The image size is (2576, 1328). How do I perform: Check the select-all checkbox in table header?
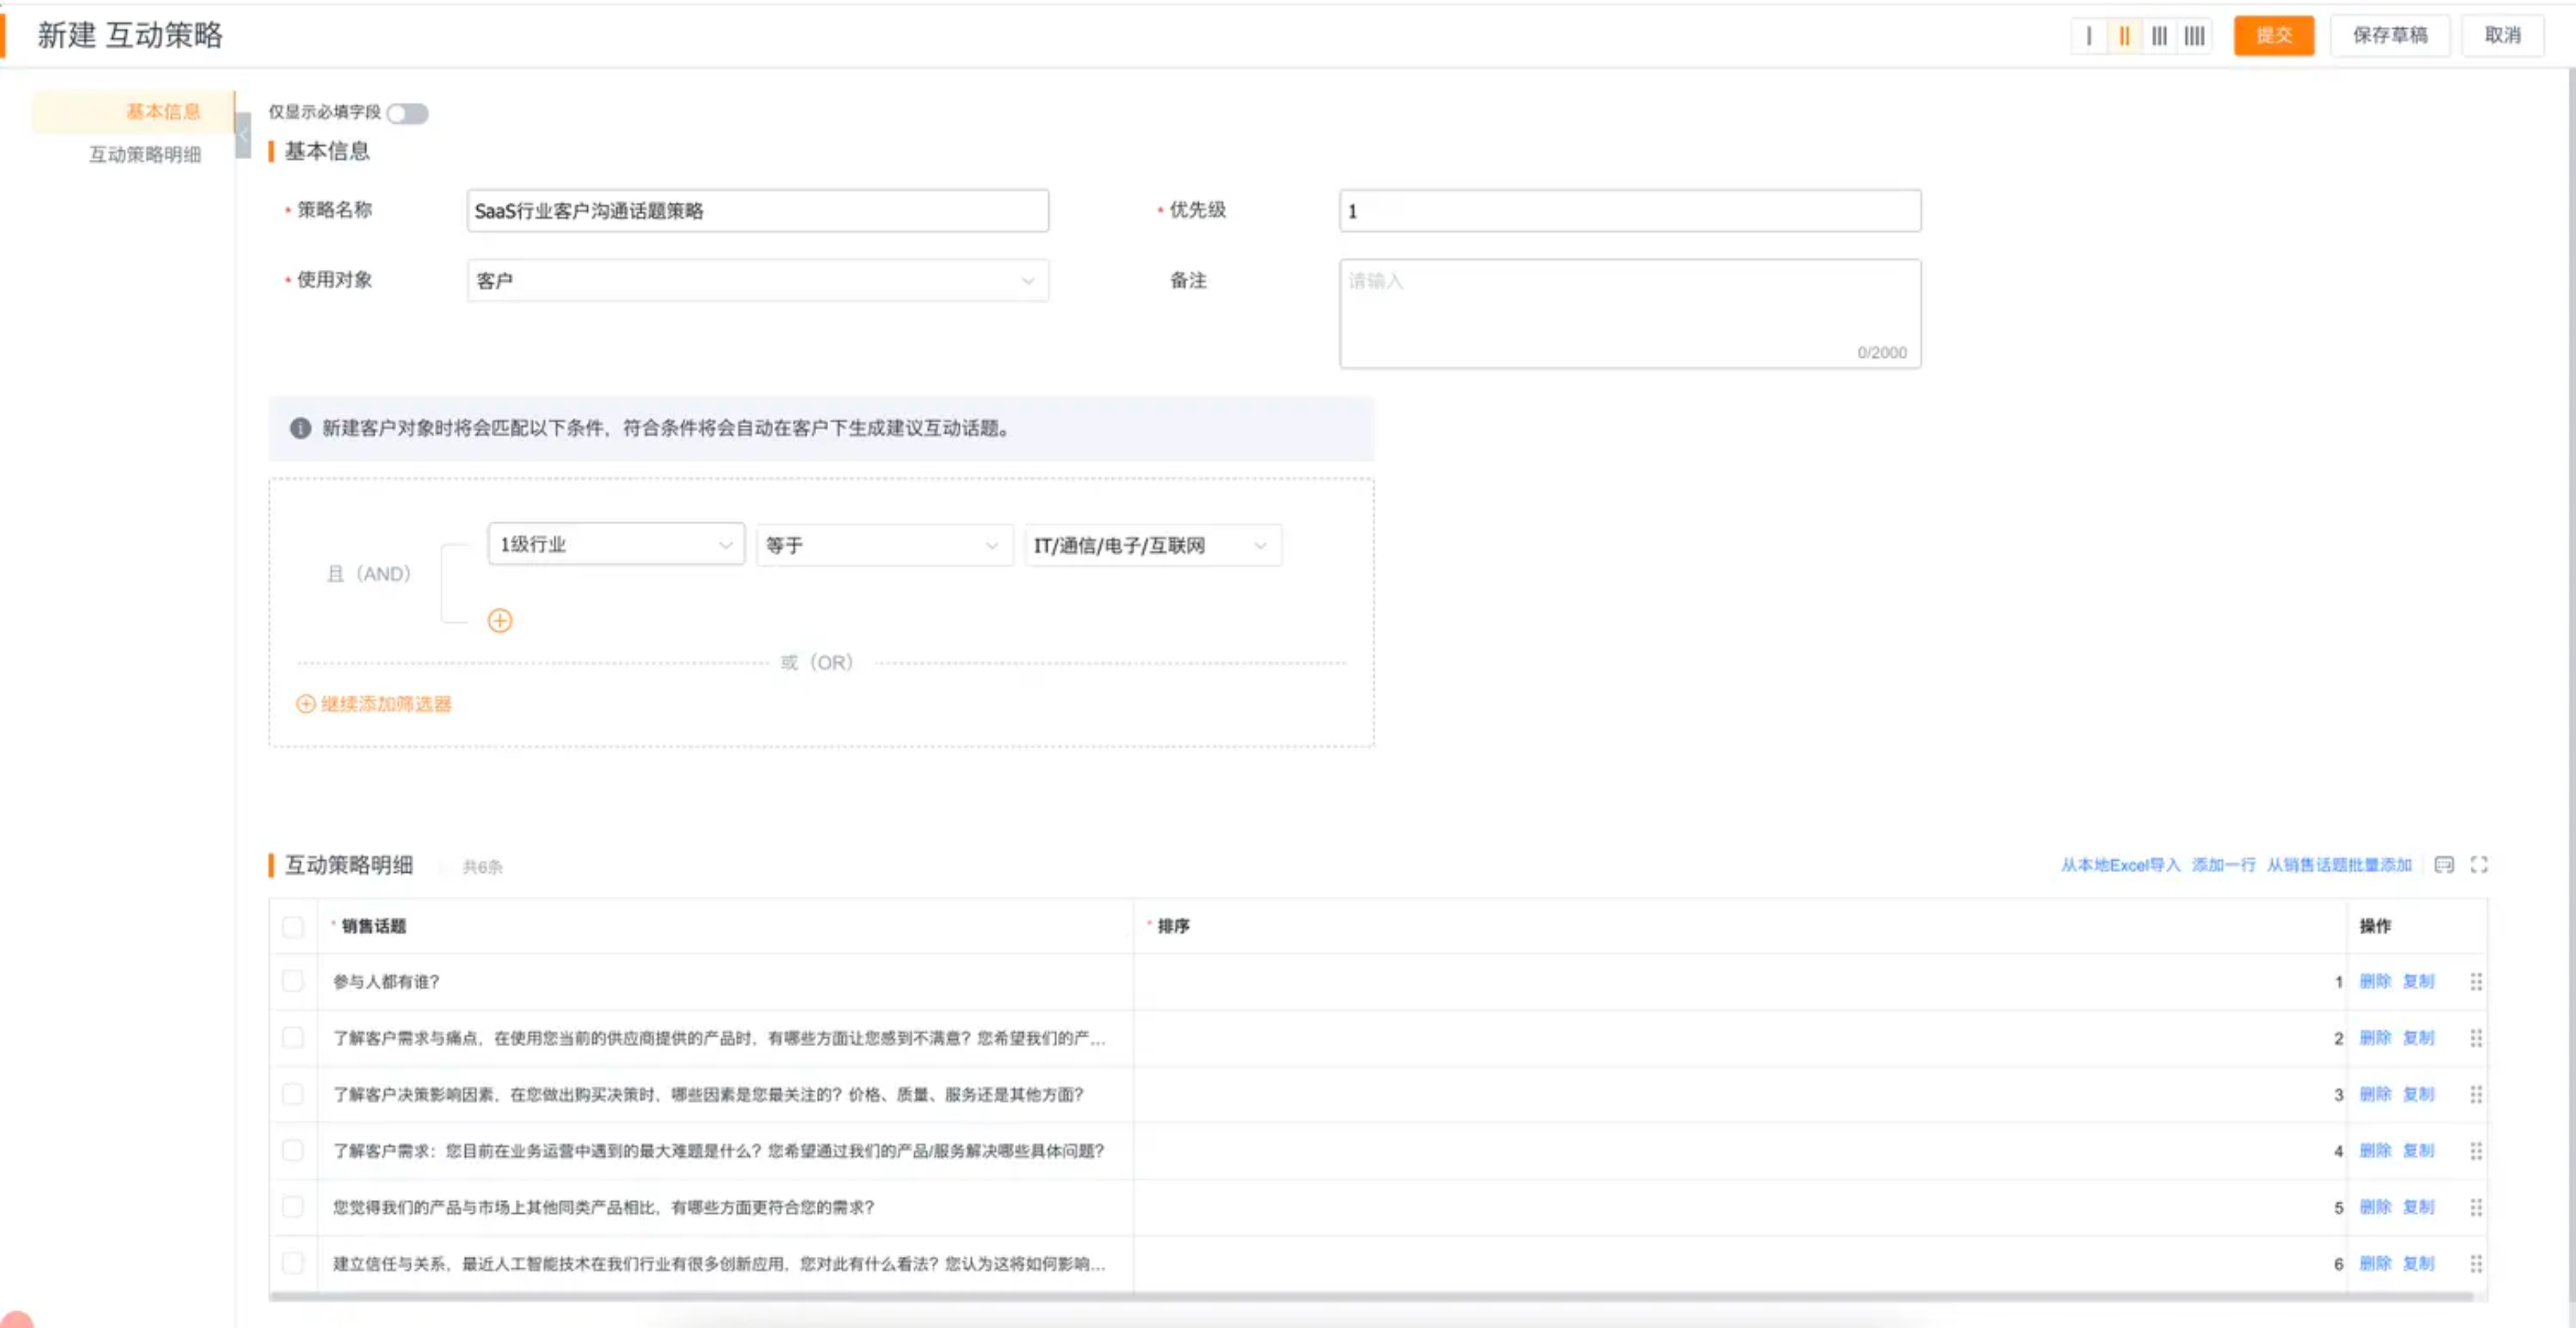[293, 927]
